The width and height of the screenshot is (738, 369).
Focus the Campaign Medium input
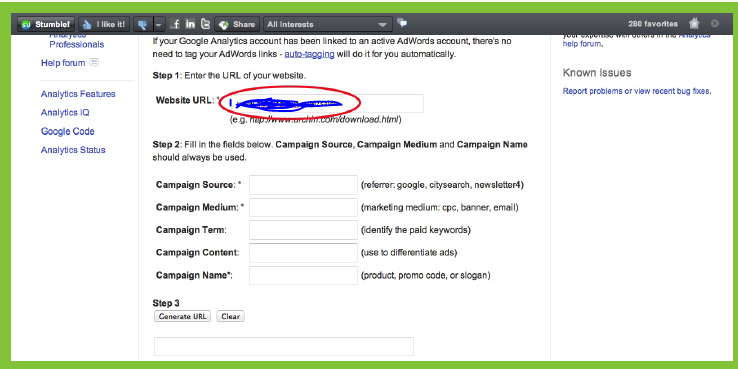coord(303,207)
